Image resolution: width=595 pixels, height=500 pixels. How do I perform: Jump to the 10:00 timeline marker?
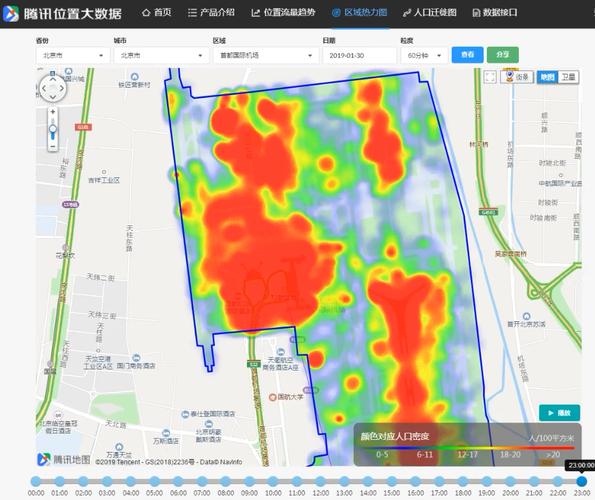[273, 481]
